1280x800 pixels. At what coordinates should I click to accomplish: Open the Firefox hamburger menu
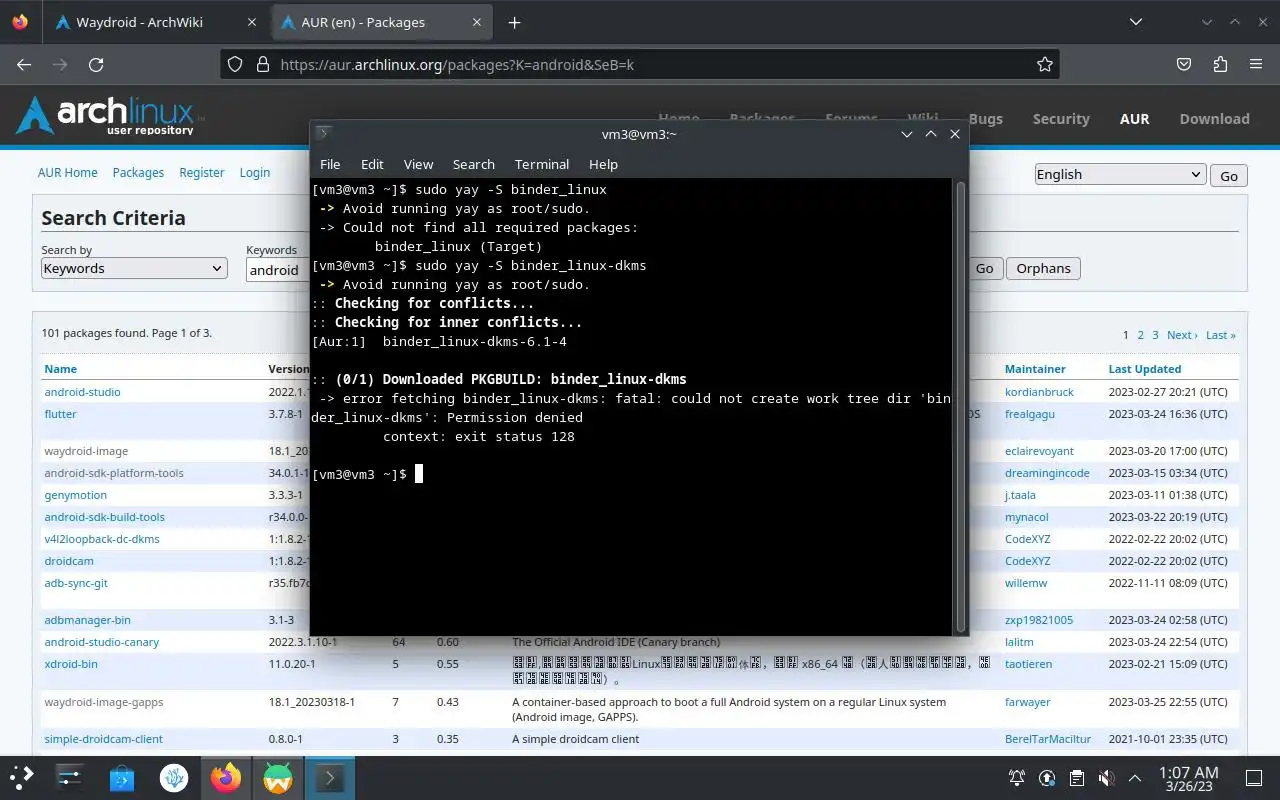click(x=1256, y=64)
